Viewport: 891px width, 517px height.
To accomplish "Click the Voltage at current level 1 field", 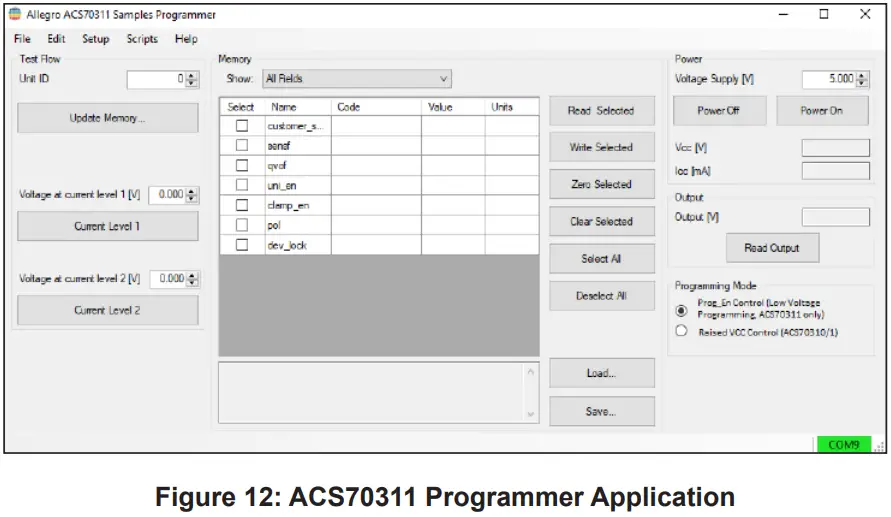I will point(168,195).
